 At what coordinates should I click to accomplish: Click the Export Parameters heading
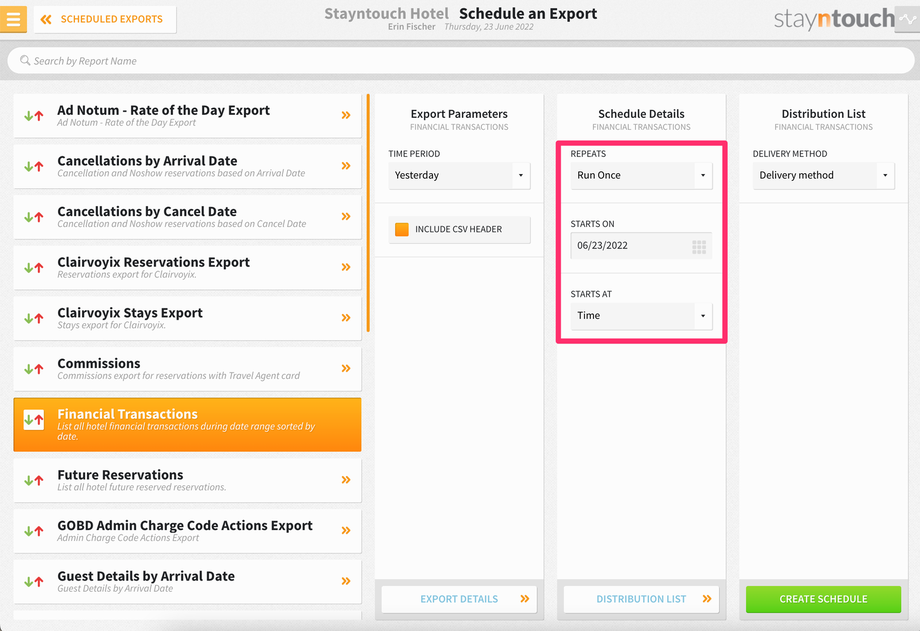(x=459, y=114)
